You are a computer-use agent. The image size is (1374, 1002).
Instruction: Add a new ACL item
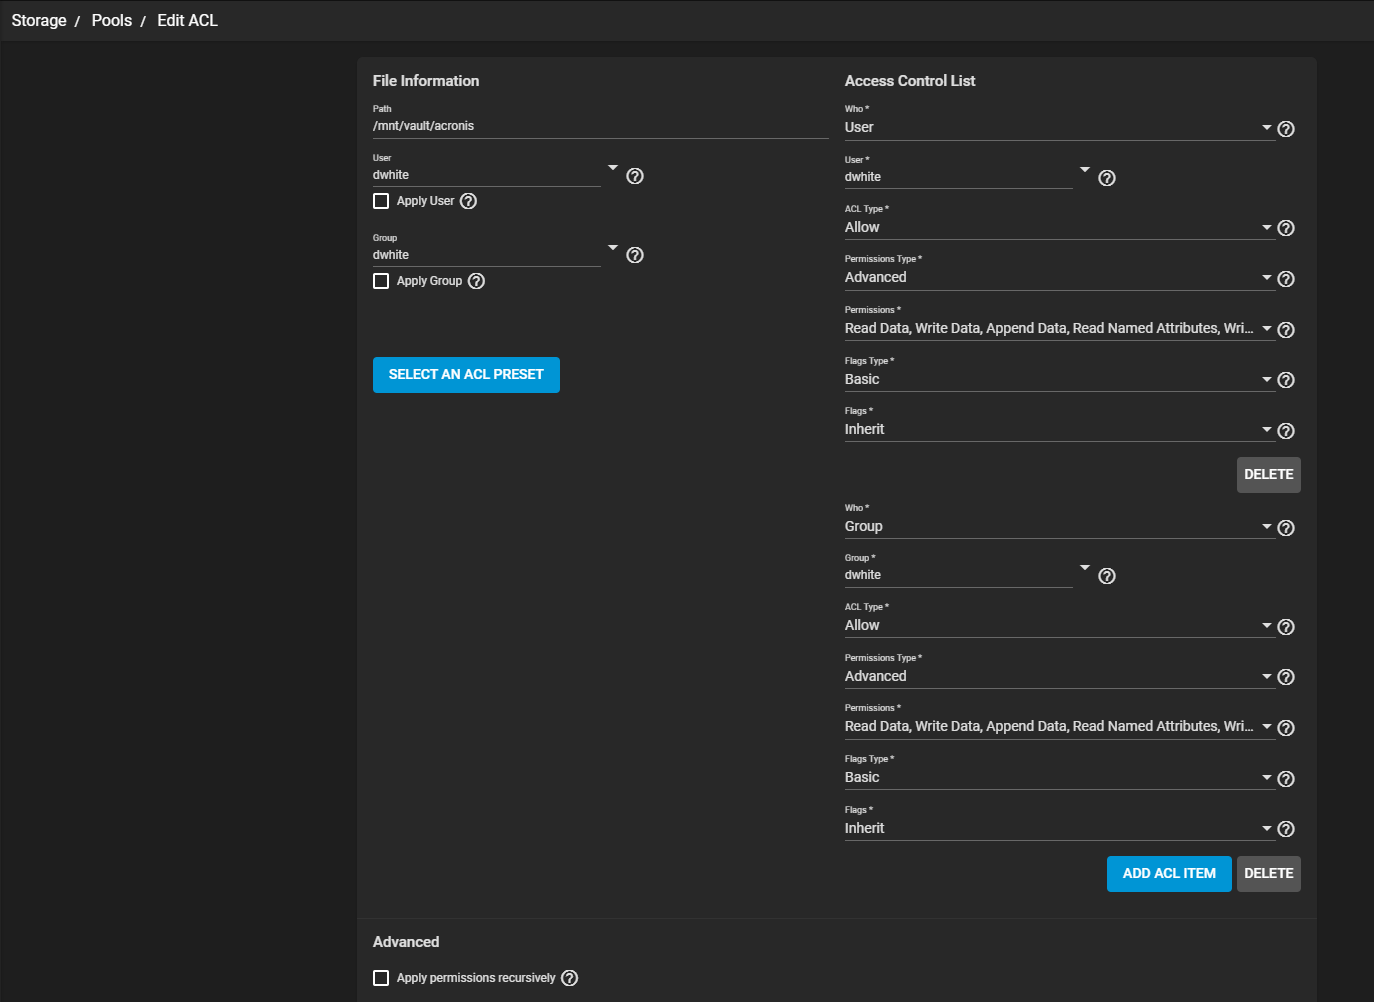(x=1169, y=874)
